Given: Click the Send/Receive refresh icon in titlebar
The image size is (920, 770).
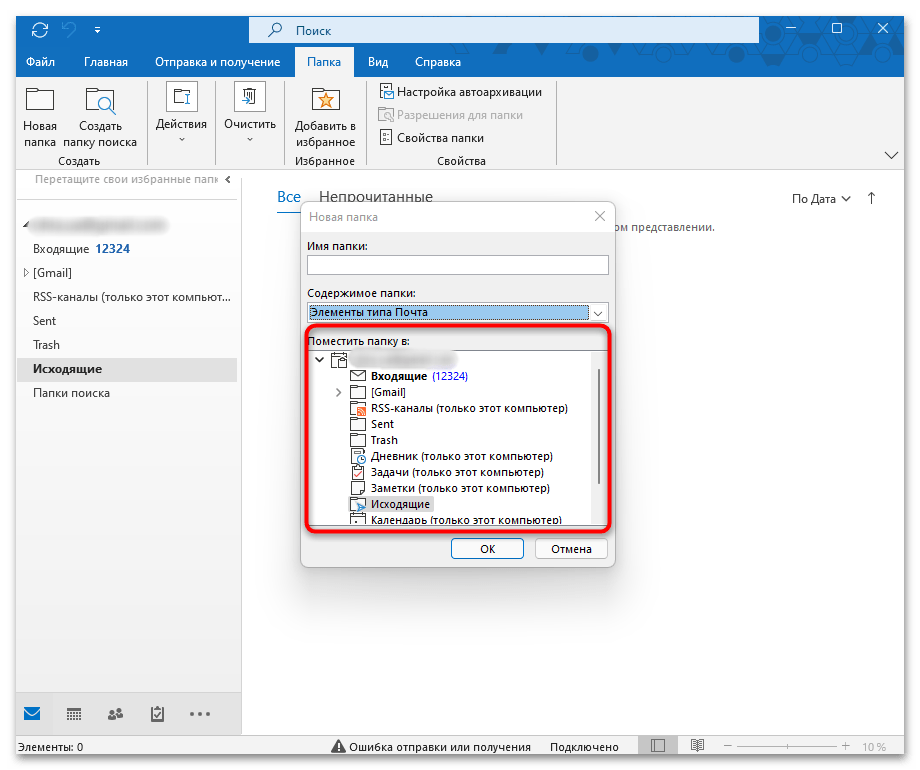Looking at the screenshot, I should (x=39, y=29).
